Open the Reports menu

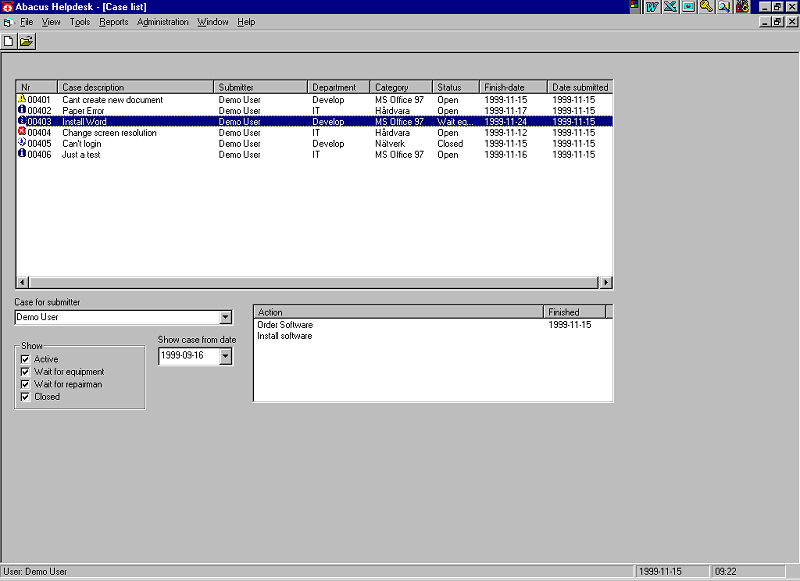click(x=114, y=22)
